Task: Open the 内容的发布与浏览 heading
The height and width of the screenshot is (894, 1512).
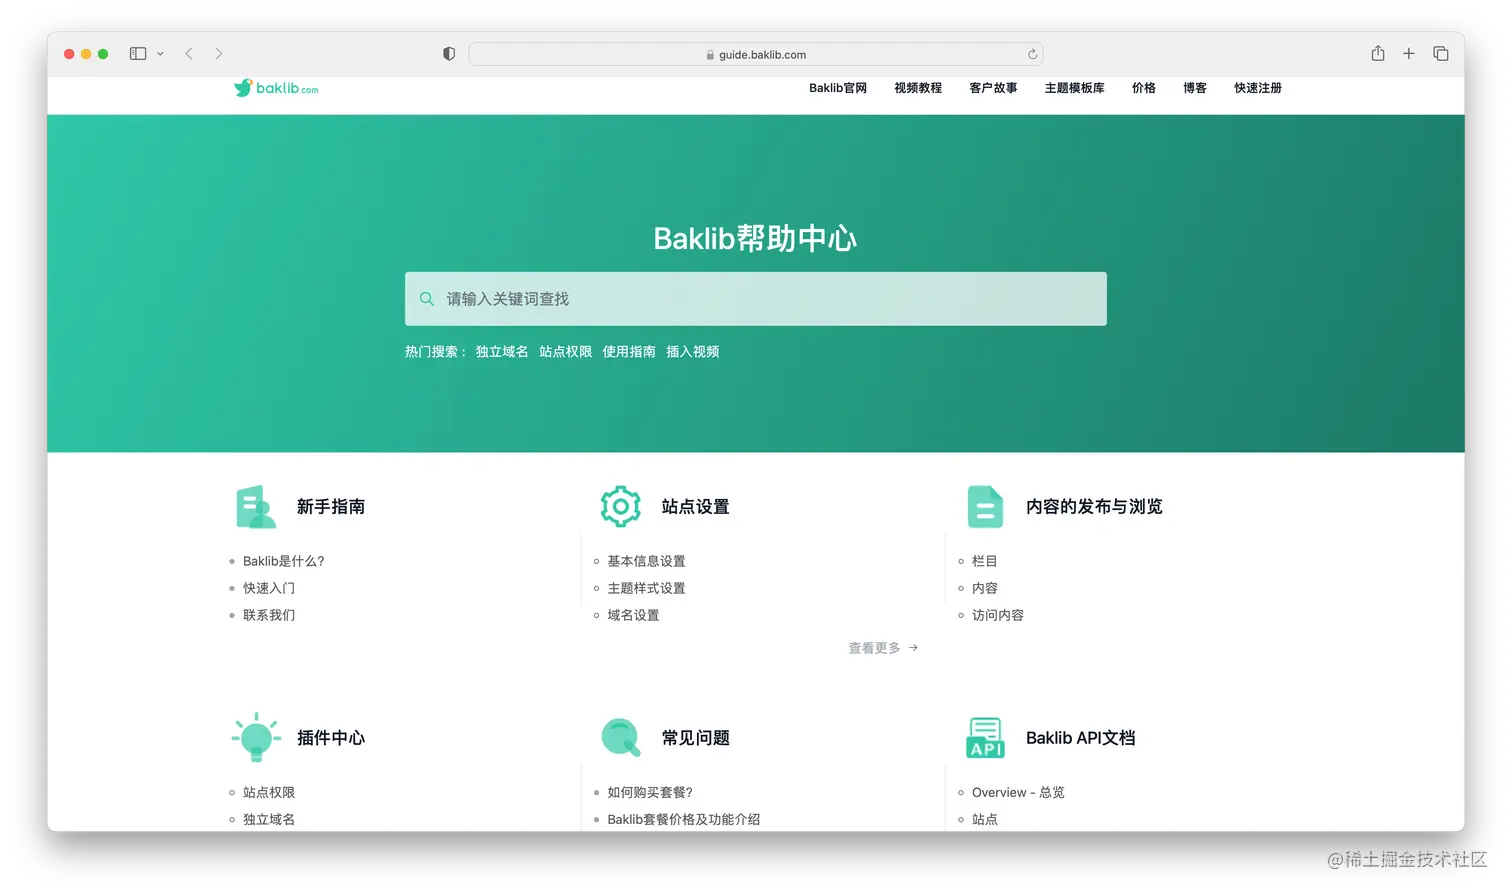Action: click(x=1094, y=507)
